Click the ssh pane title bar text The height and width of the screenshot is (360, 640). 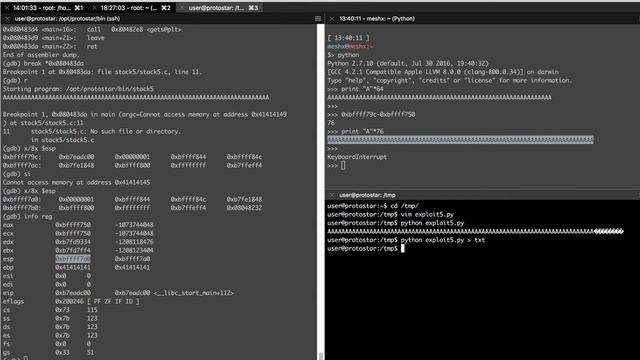[67, 19]
